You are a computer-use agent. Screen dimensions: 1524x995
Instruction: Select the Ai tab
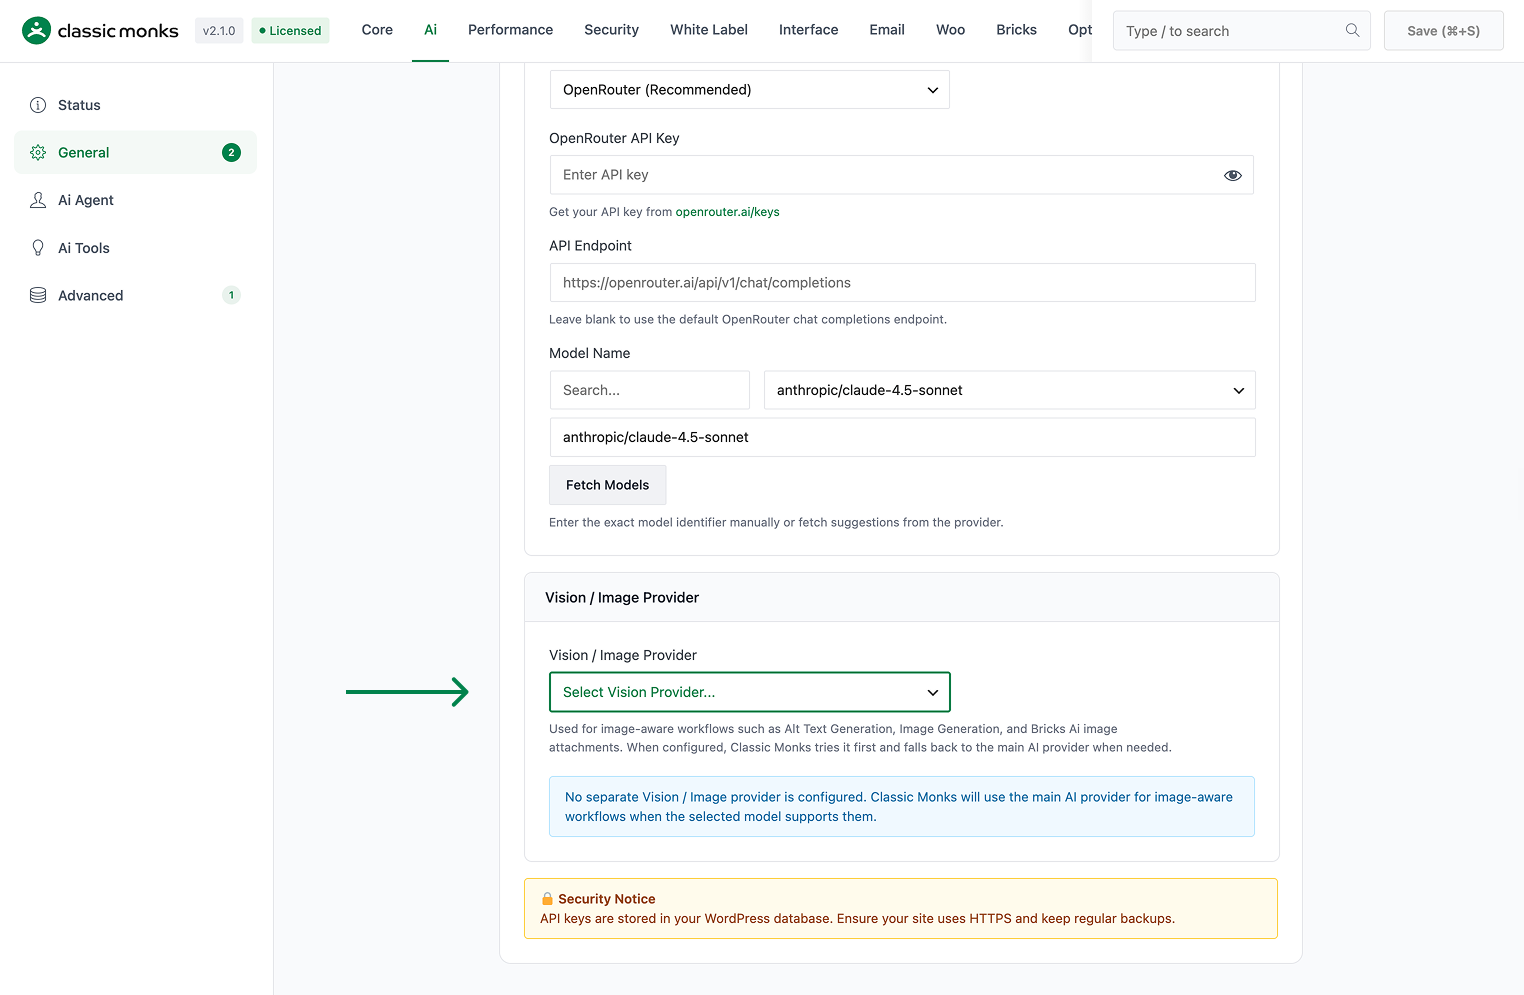pyautogui.click(x=430, y=30)
